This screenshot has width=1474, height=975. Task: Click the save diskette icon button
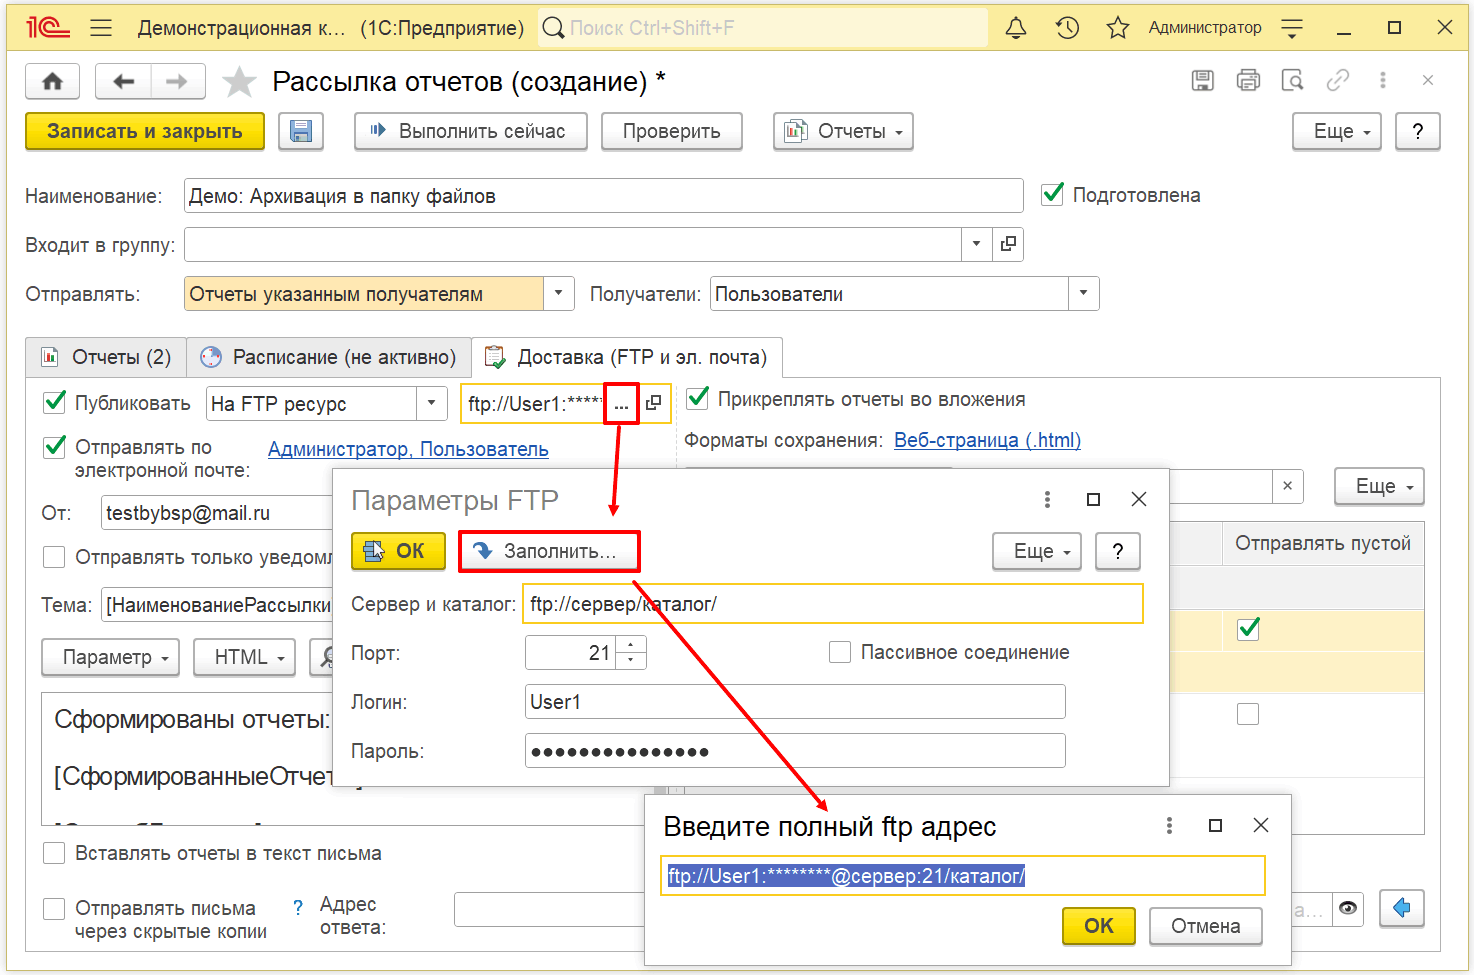pyautogui.click(x=301, y=131)
